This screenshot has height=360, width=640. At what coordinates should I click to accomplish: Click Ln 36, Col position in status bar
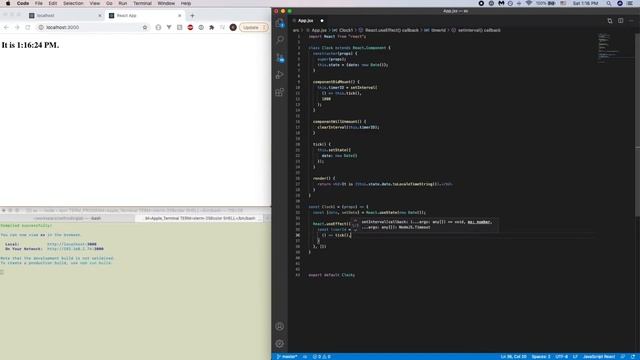pyautogui.click(x=513, y=356)
